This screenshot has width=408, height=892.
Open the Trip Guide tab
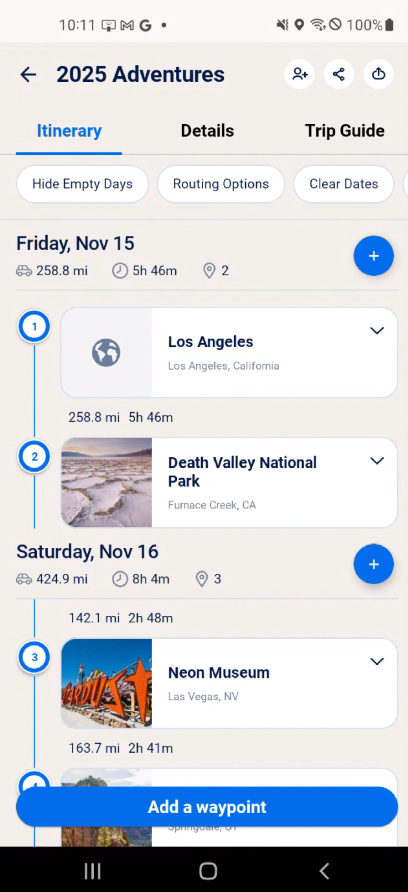[x=344, y=131]
